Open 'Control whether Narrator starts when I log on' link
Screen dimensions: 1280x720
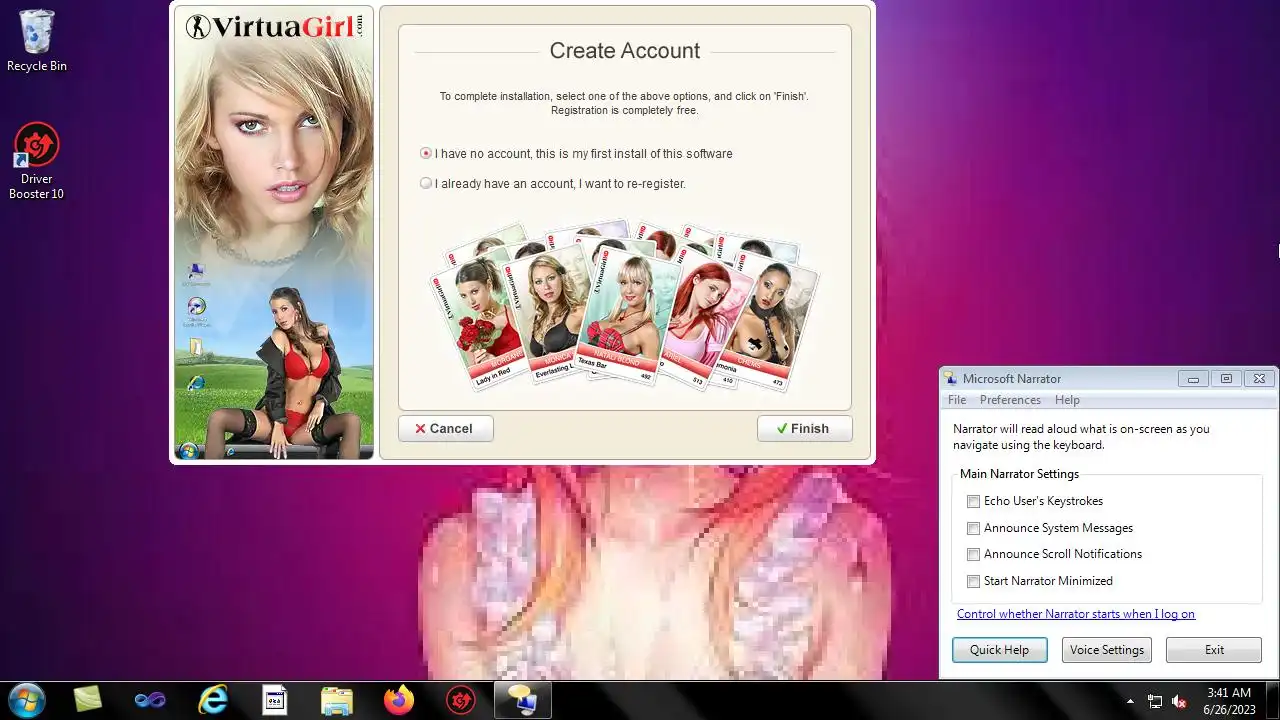tap(1076, 614)
